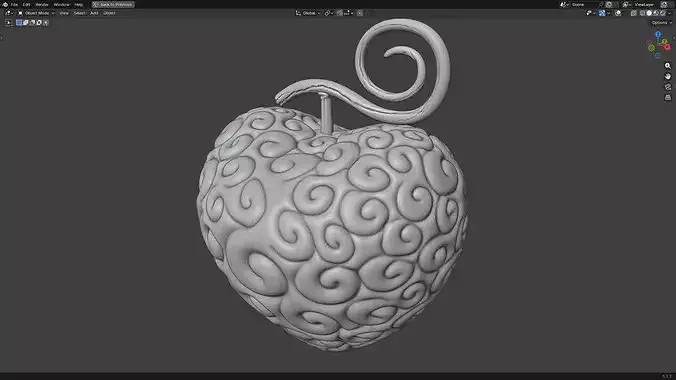Open the viewport View menu
676x380 pixels.
[64, 13]
